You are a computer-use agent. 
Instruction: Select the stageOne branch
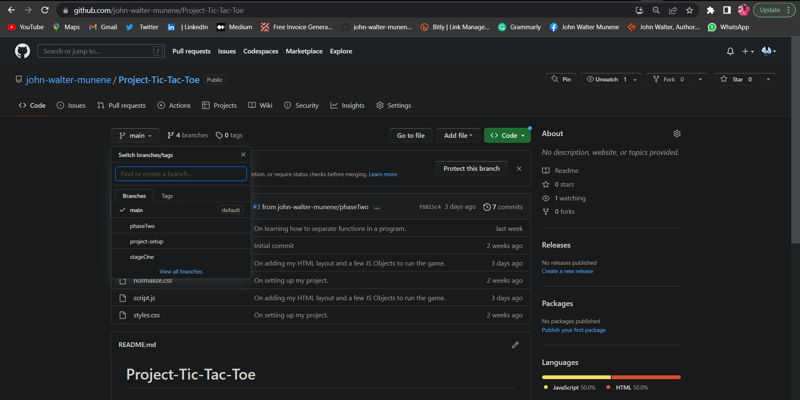pyautogui.click(x=181, y=257)
